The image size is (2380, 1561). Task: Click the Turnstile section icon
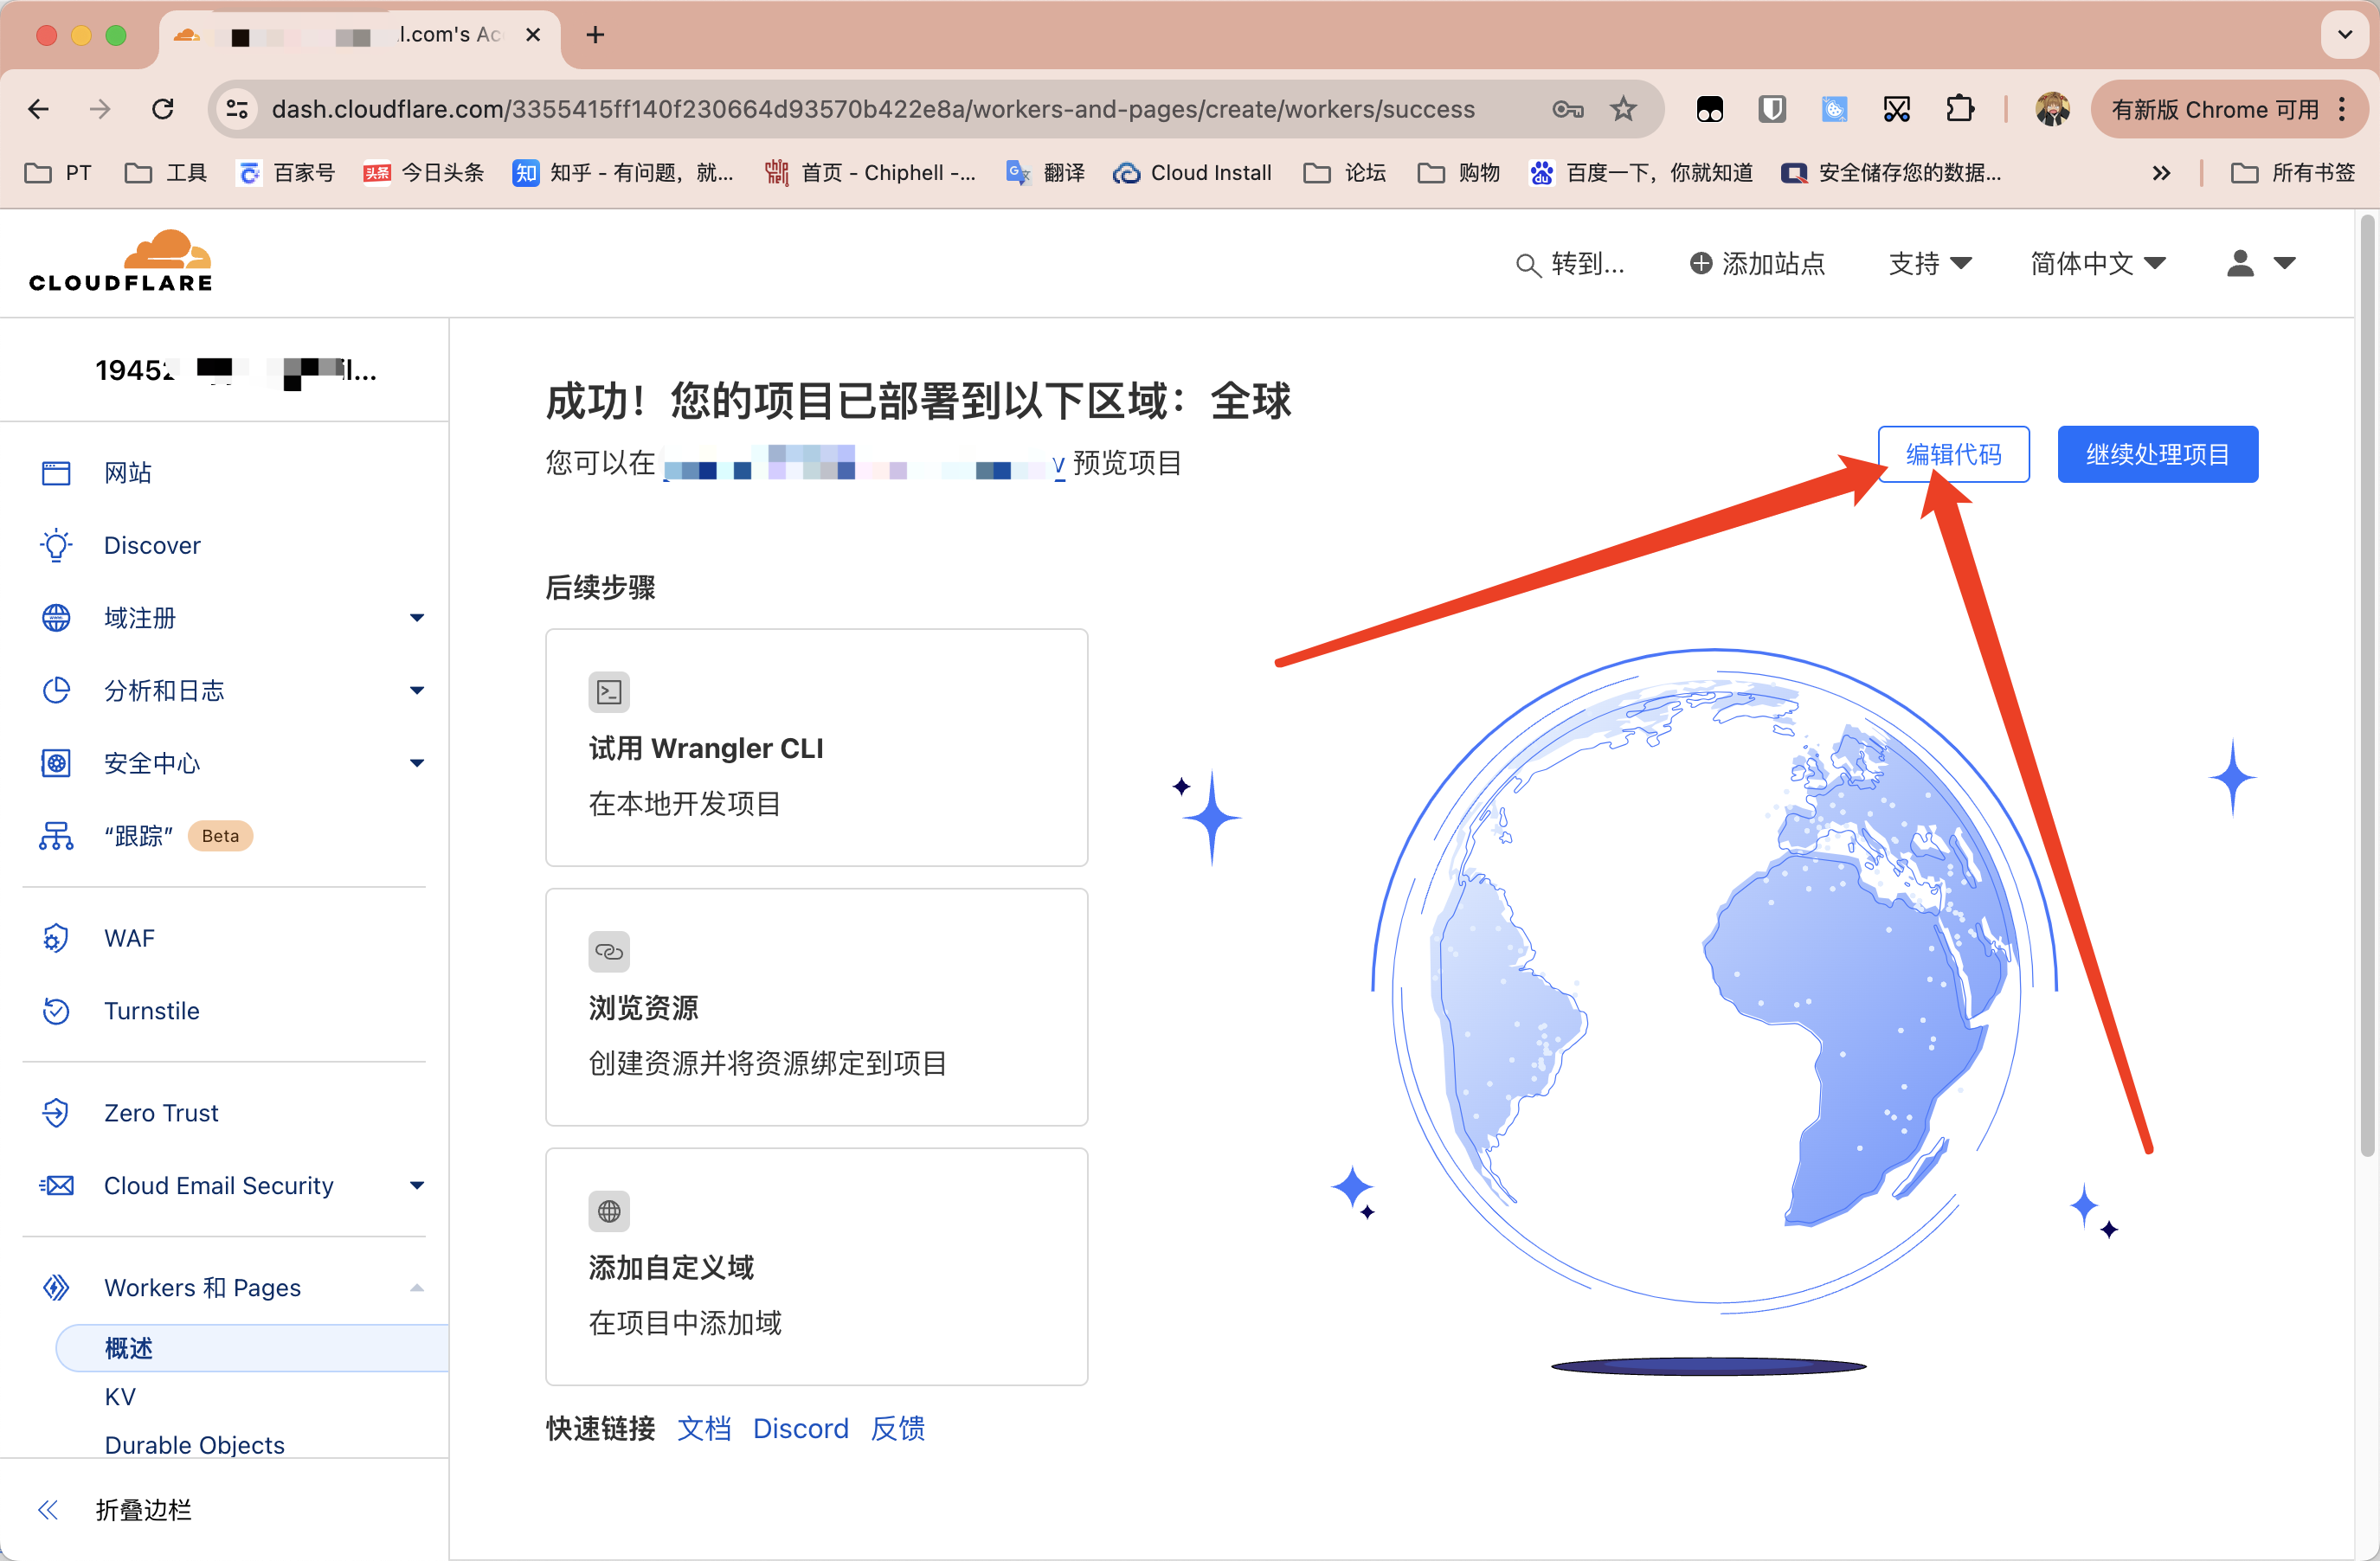coord(55,1009)
